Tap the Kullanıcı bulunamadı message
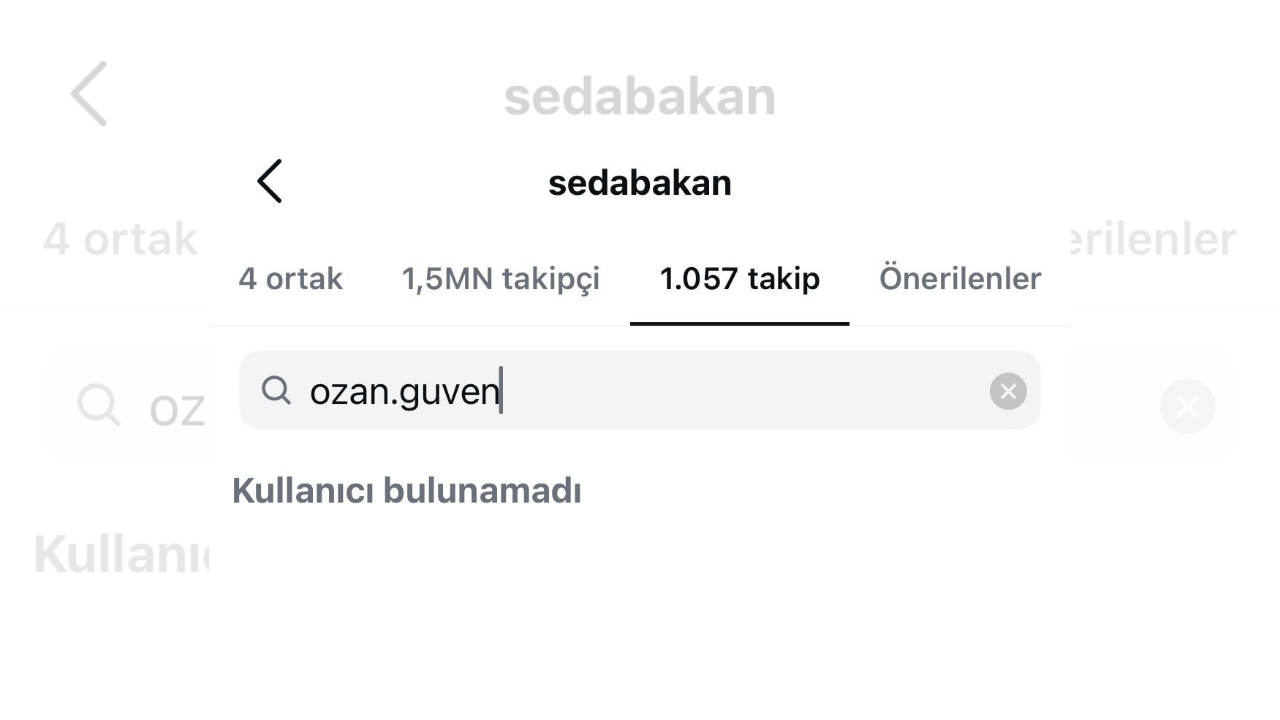This screenshot has width=1280, height=720. click(x=406, y=490)
